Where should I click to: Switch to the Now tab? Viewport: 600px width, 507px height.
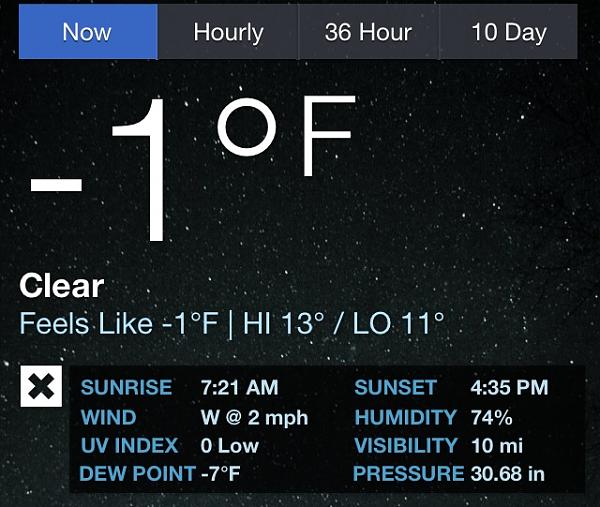click(x=87, y=32)
